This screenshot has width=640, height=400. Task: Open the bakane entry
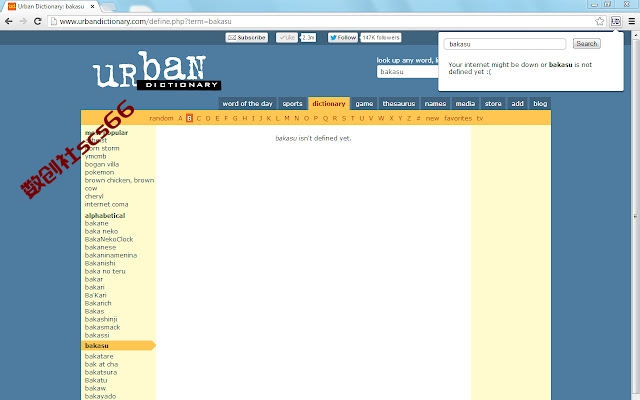click(x=96, y=223)
